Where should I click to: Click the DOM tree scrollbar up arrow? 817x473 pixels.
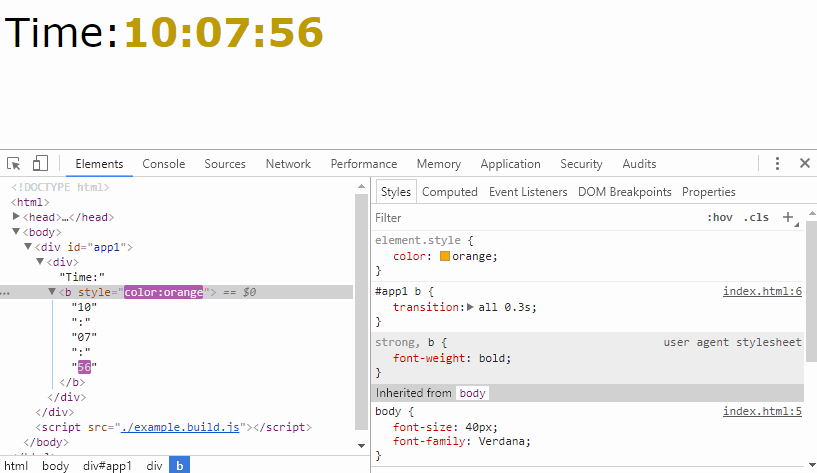(362, 186)
